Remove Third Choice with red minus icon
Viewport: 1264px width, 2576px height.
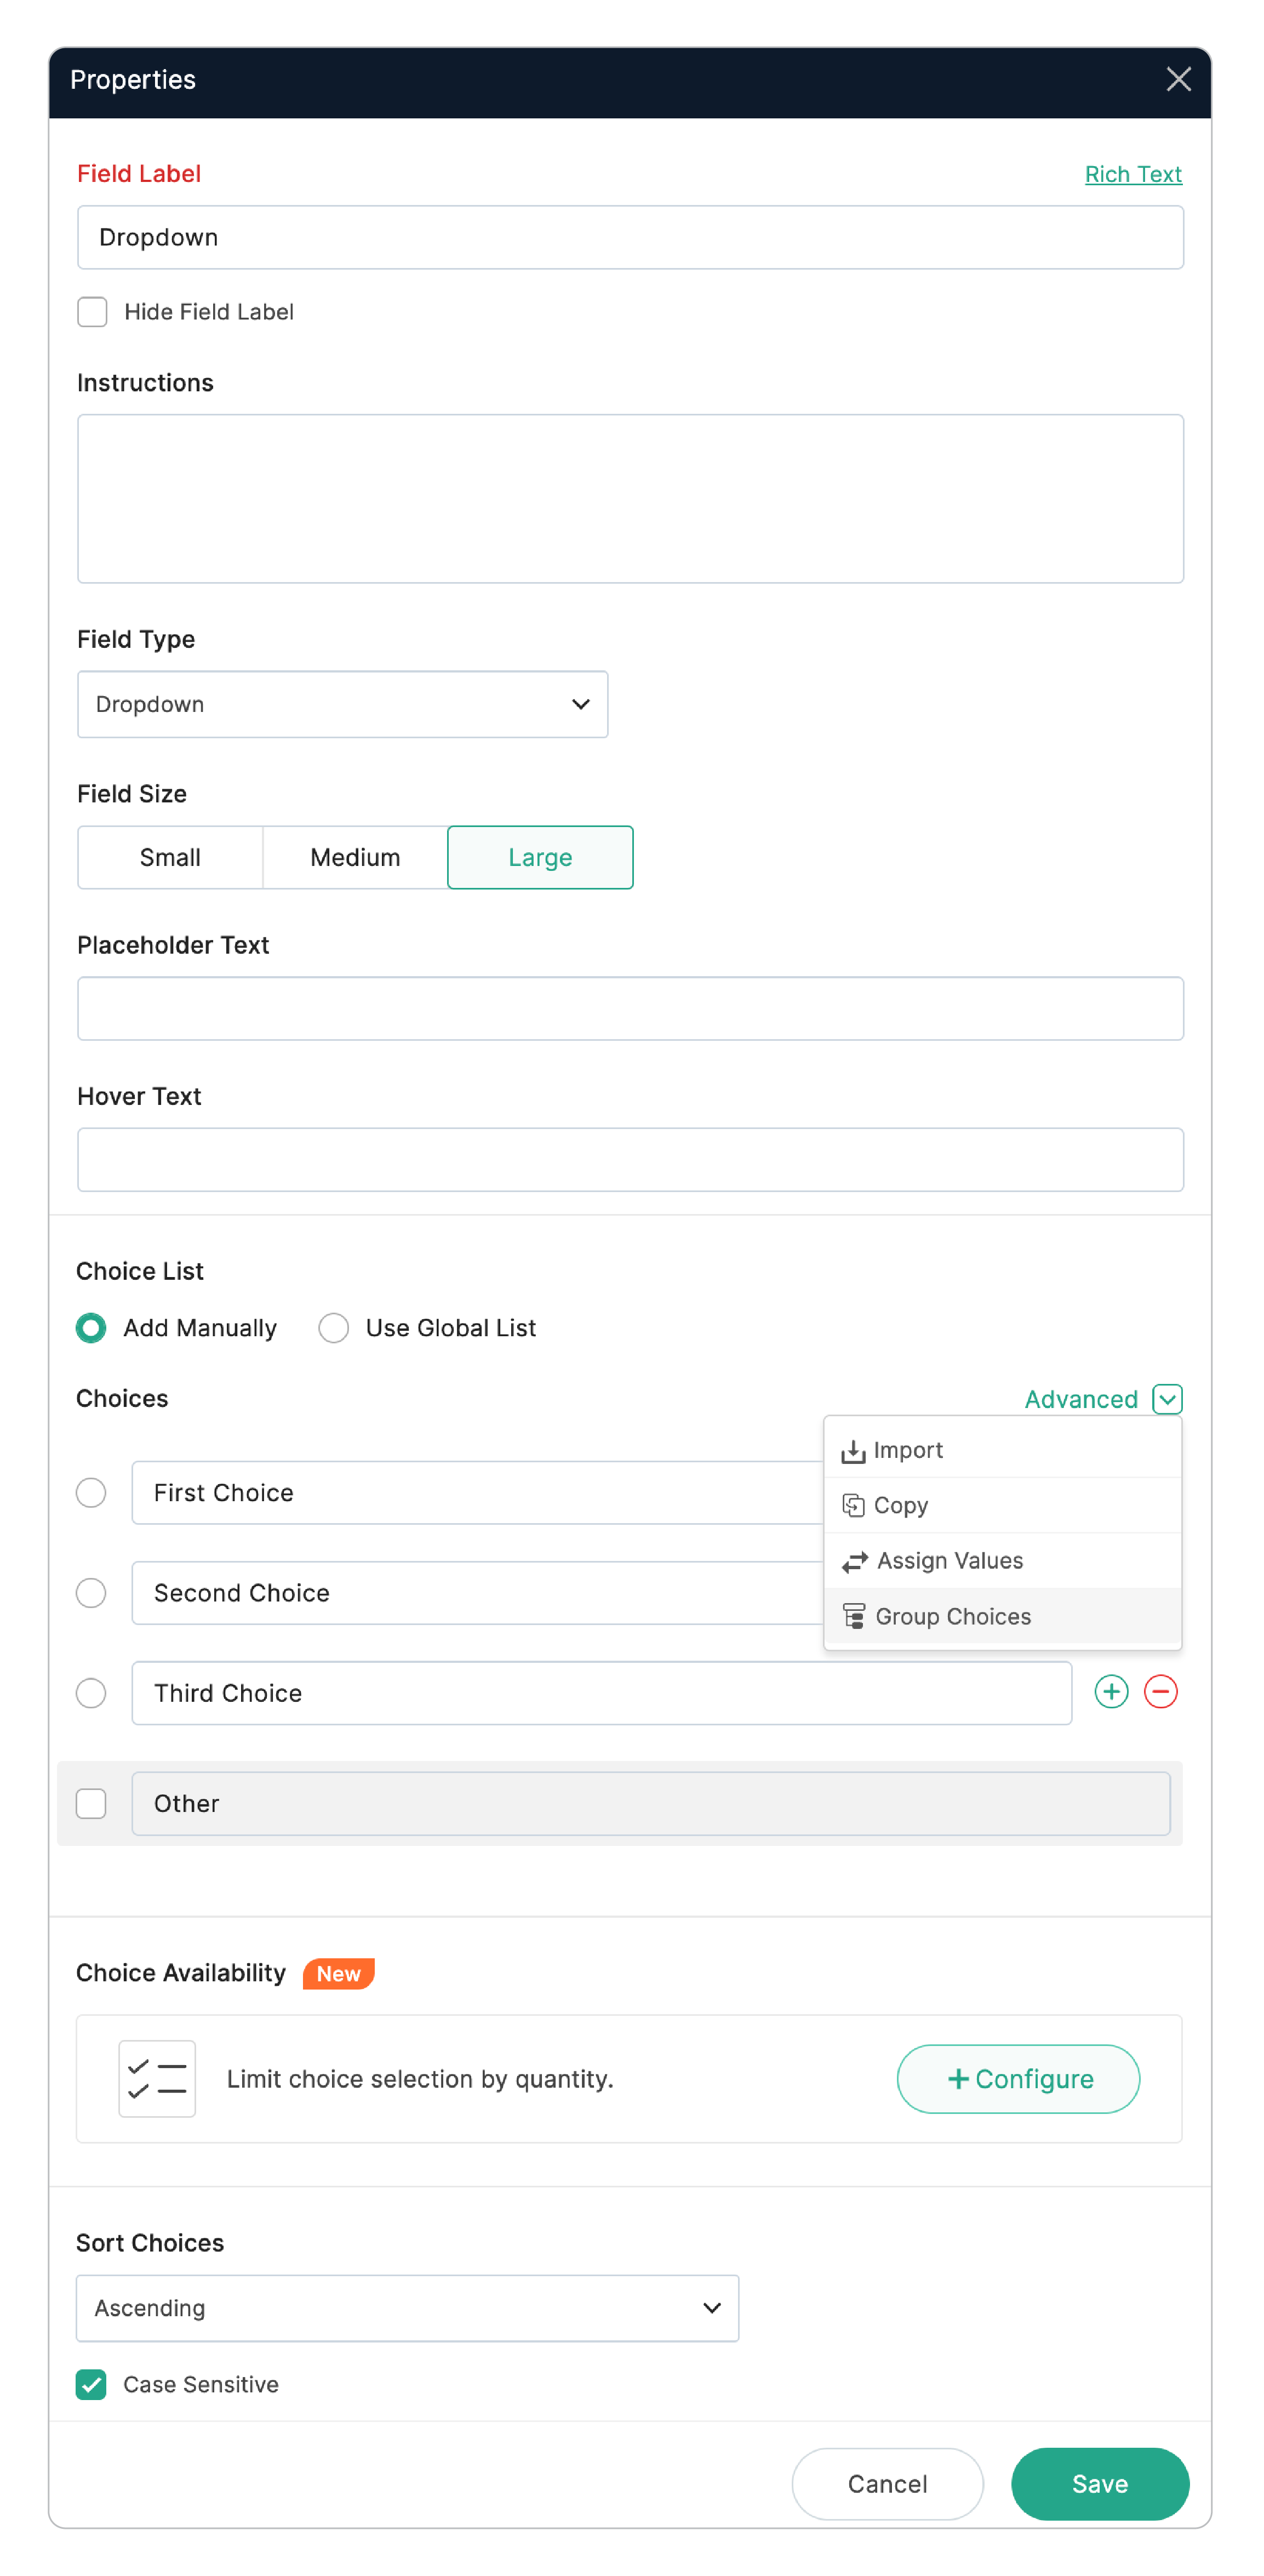pyautogui.click(x=1160, y=1691)
